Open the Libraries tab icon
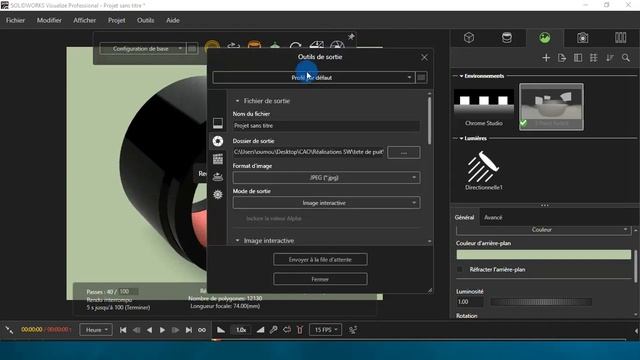 tap(620, 38)
